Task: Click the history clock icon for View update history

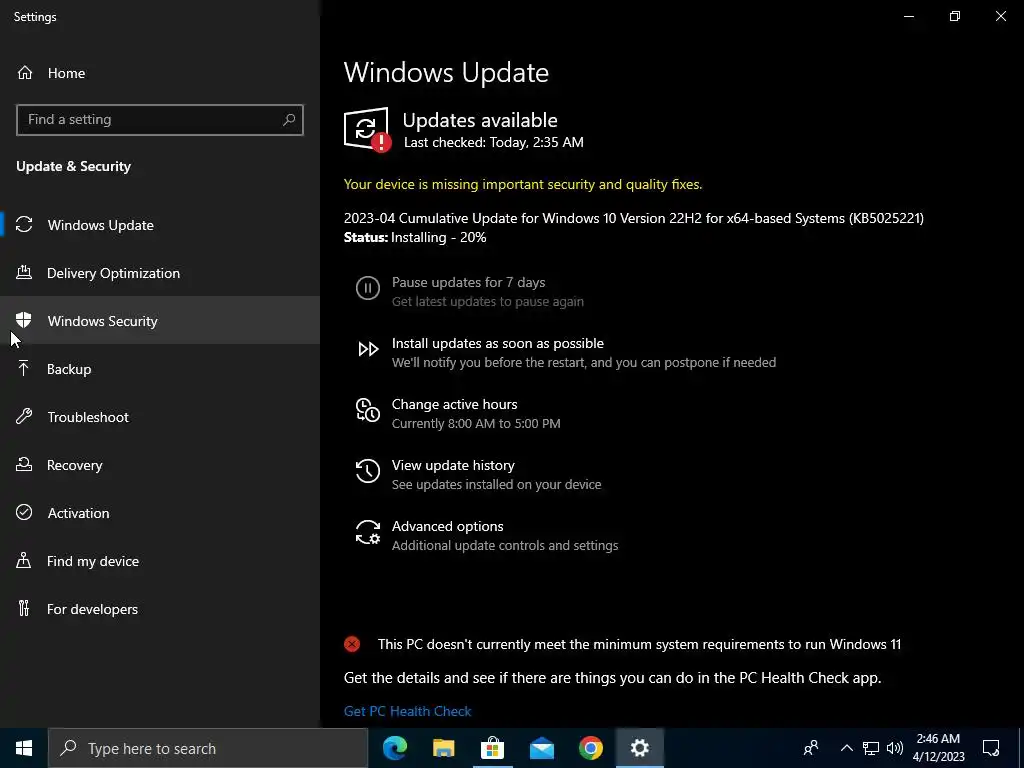Action: point(368,471)
